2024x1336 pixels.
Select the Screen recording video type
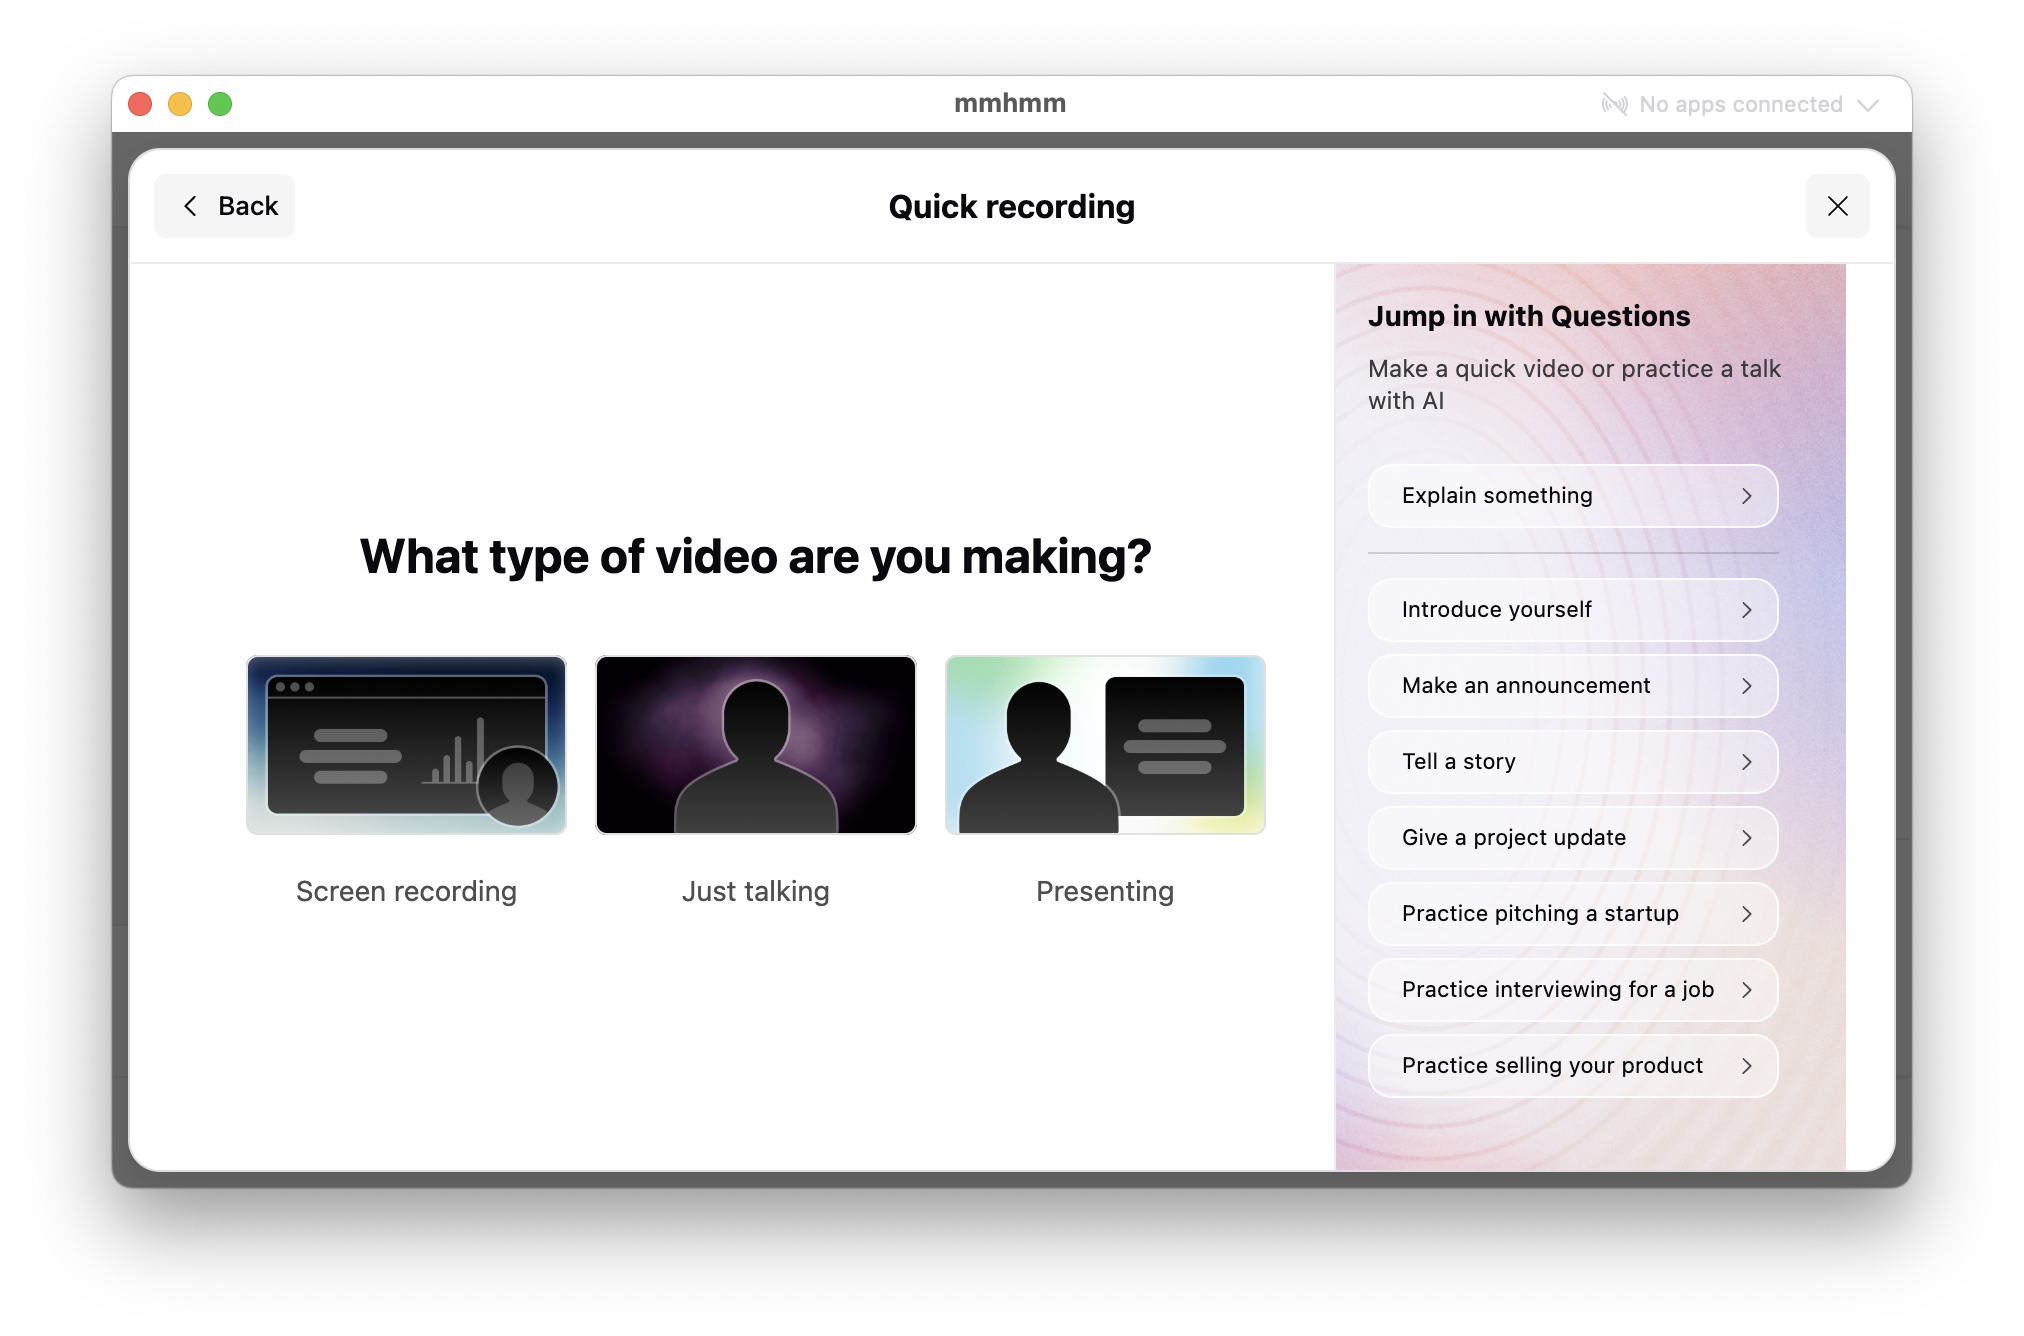[x=405, y=745]
